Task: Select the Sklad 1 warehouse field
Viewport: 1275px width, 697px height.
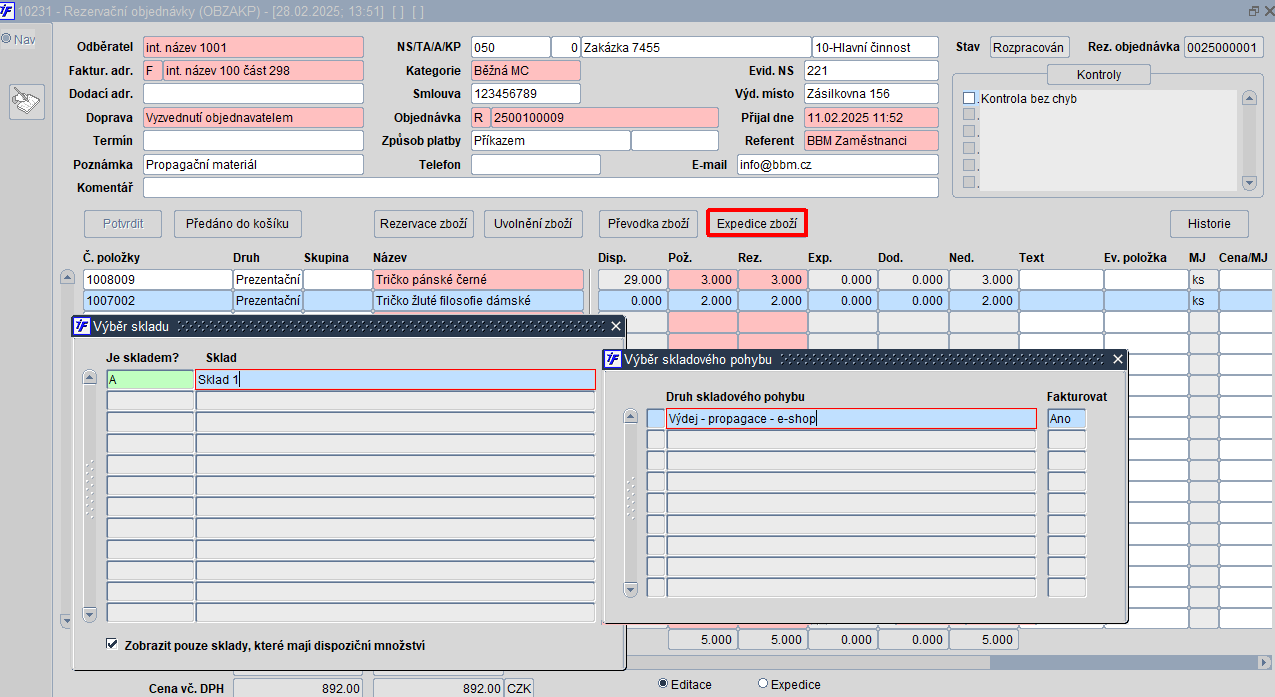Action: (x=395, y=380)
